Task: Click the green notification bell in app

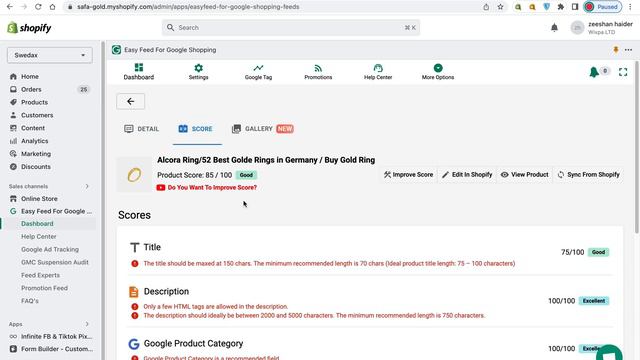Action: tap(594, 72)
